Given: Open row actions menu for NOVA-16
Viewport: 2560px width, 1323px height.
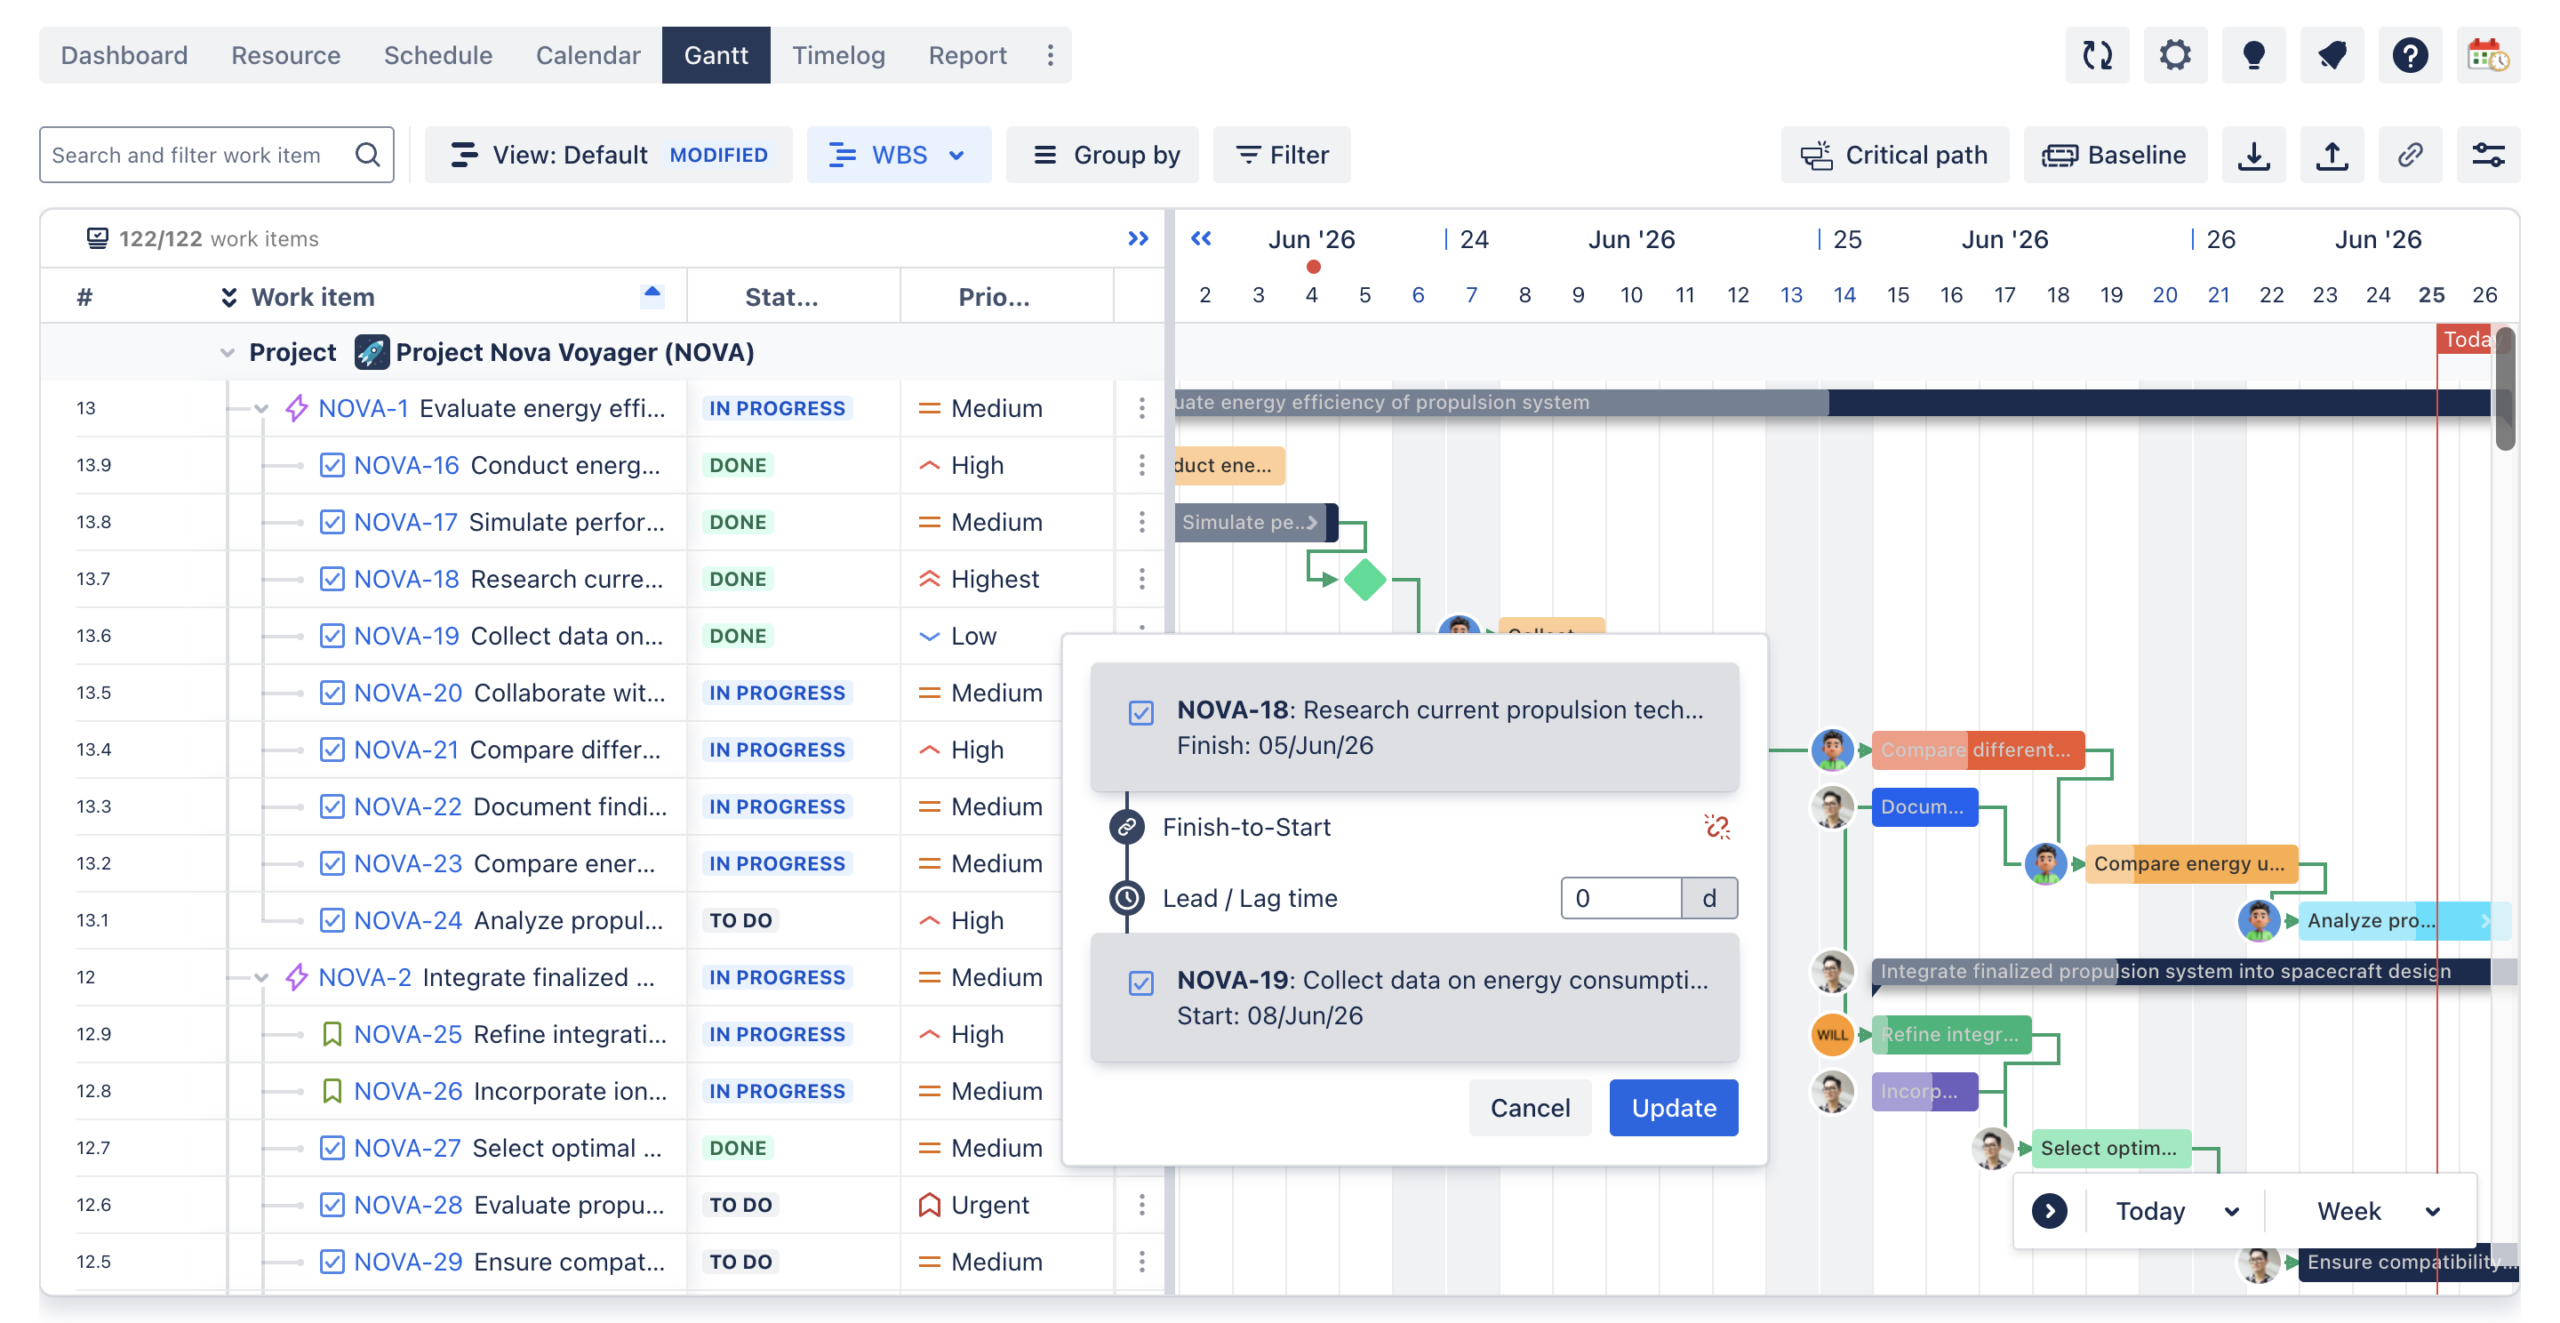Looking at the screenshot, I should click(x=1141, y=465).
